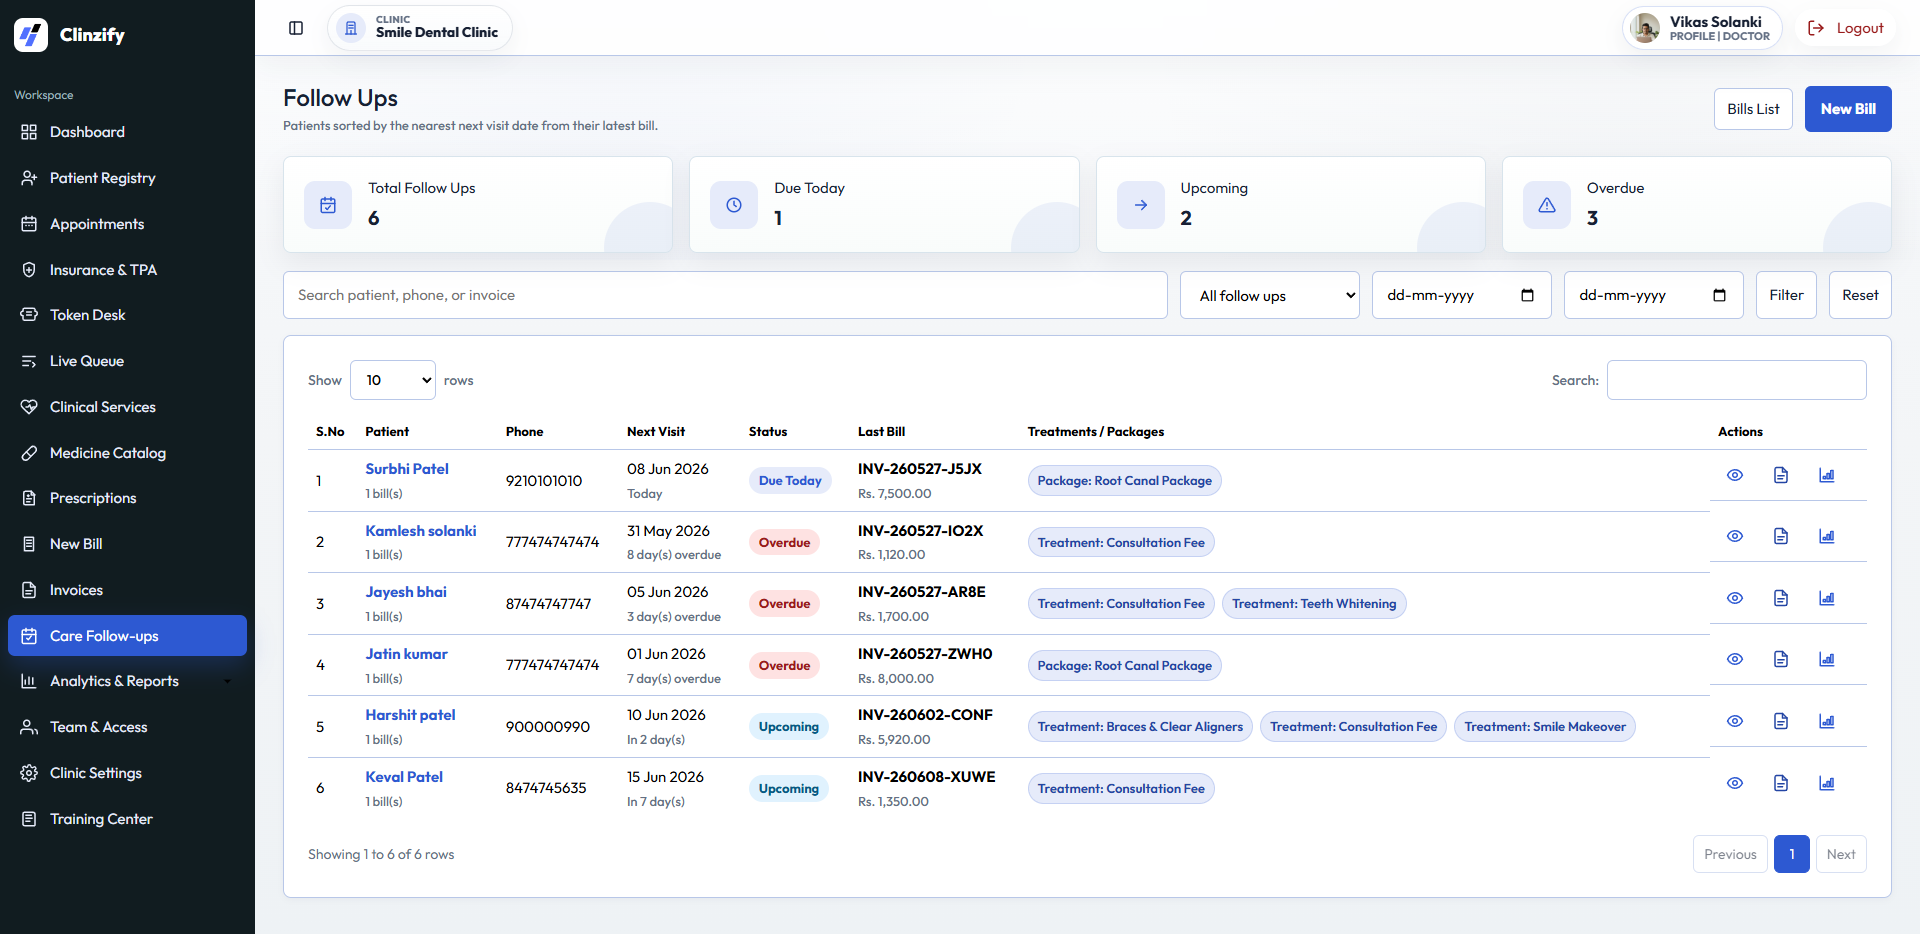Viewport: 1920px width, 934px height.
Task: View details for Harshit patel row
Action: coord(1735,721)
